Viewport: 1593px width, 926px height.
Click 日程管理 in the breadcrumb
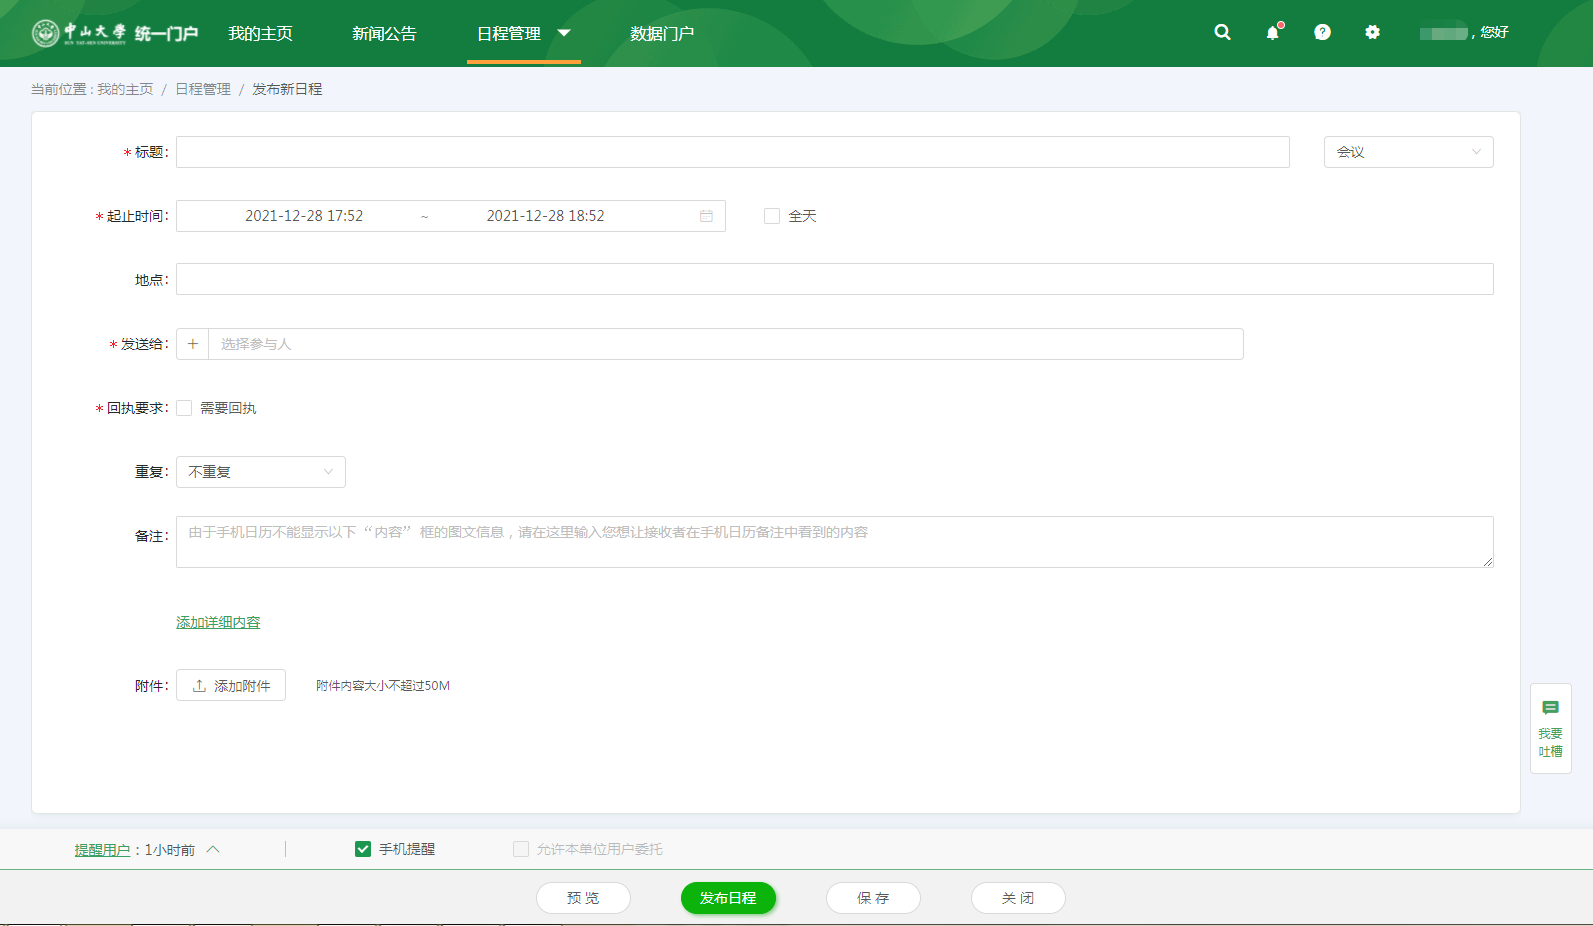point(203,89)
